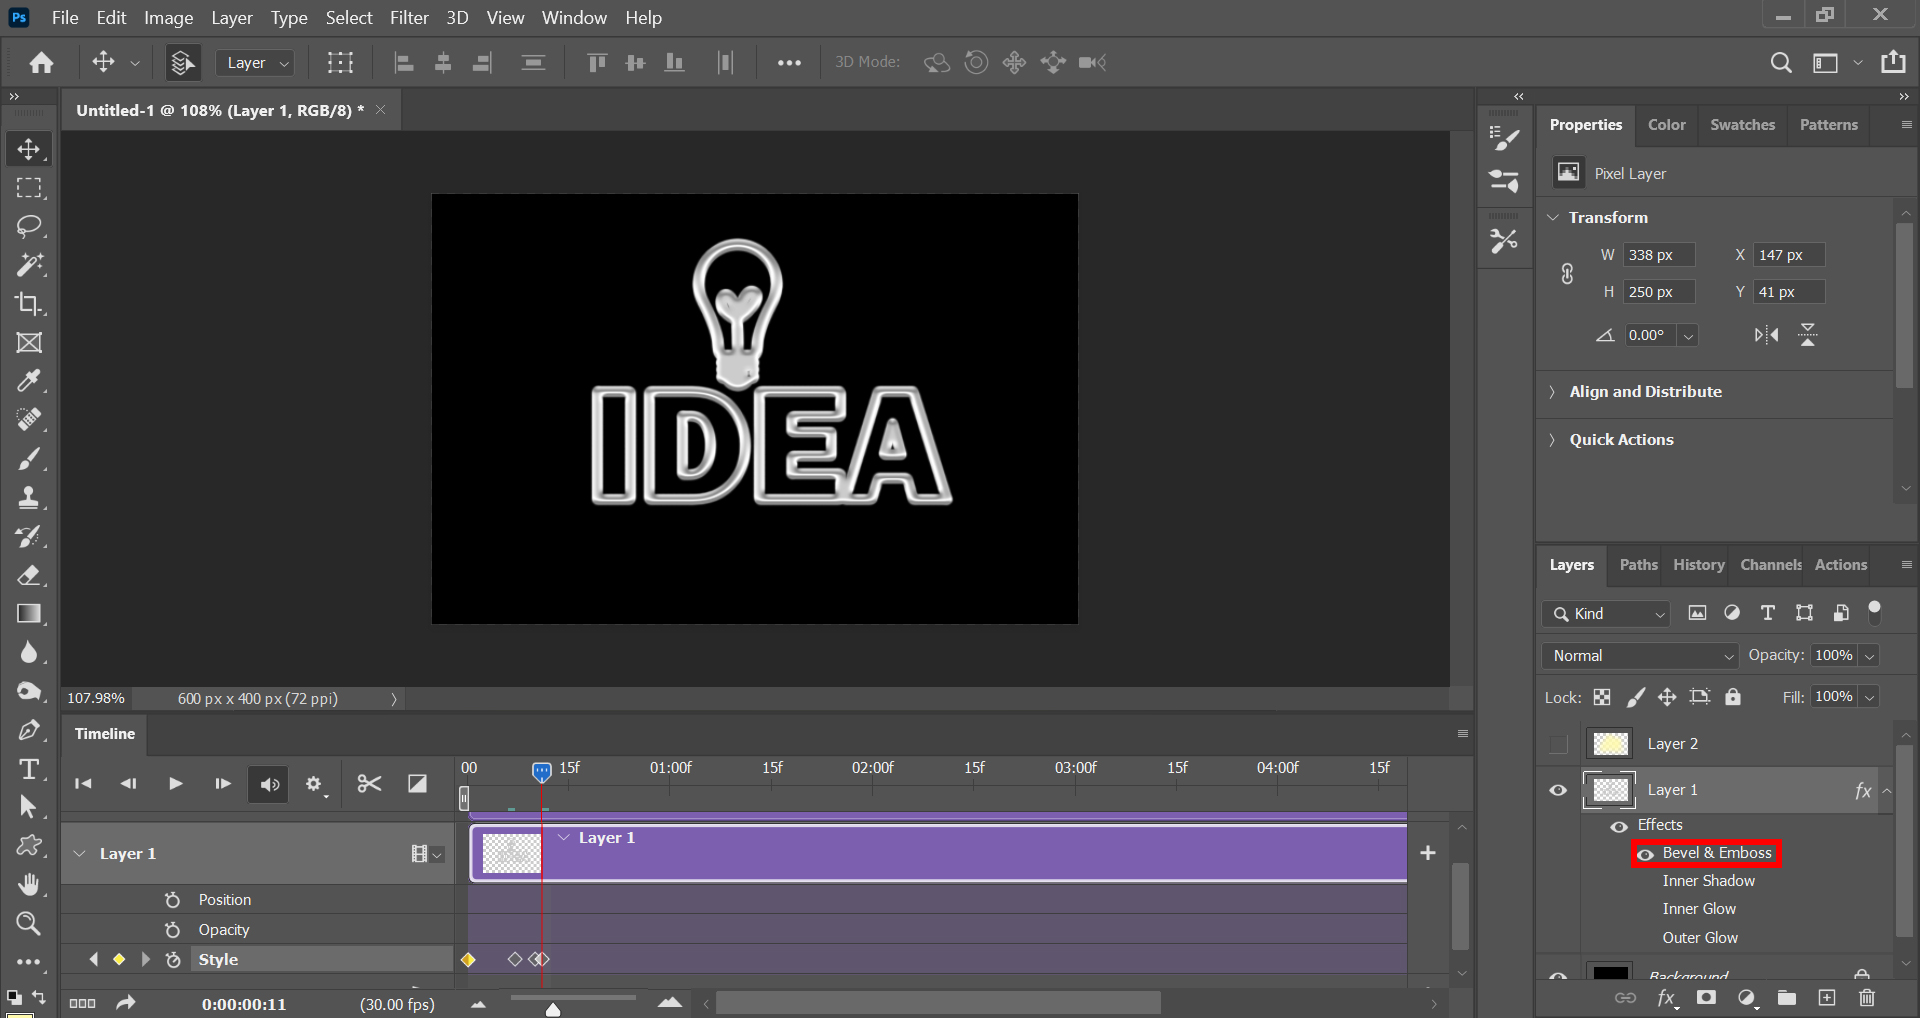
Task: Add a layer mask
Action: [x=1707, y=998]
